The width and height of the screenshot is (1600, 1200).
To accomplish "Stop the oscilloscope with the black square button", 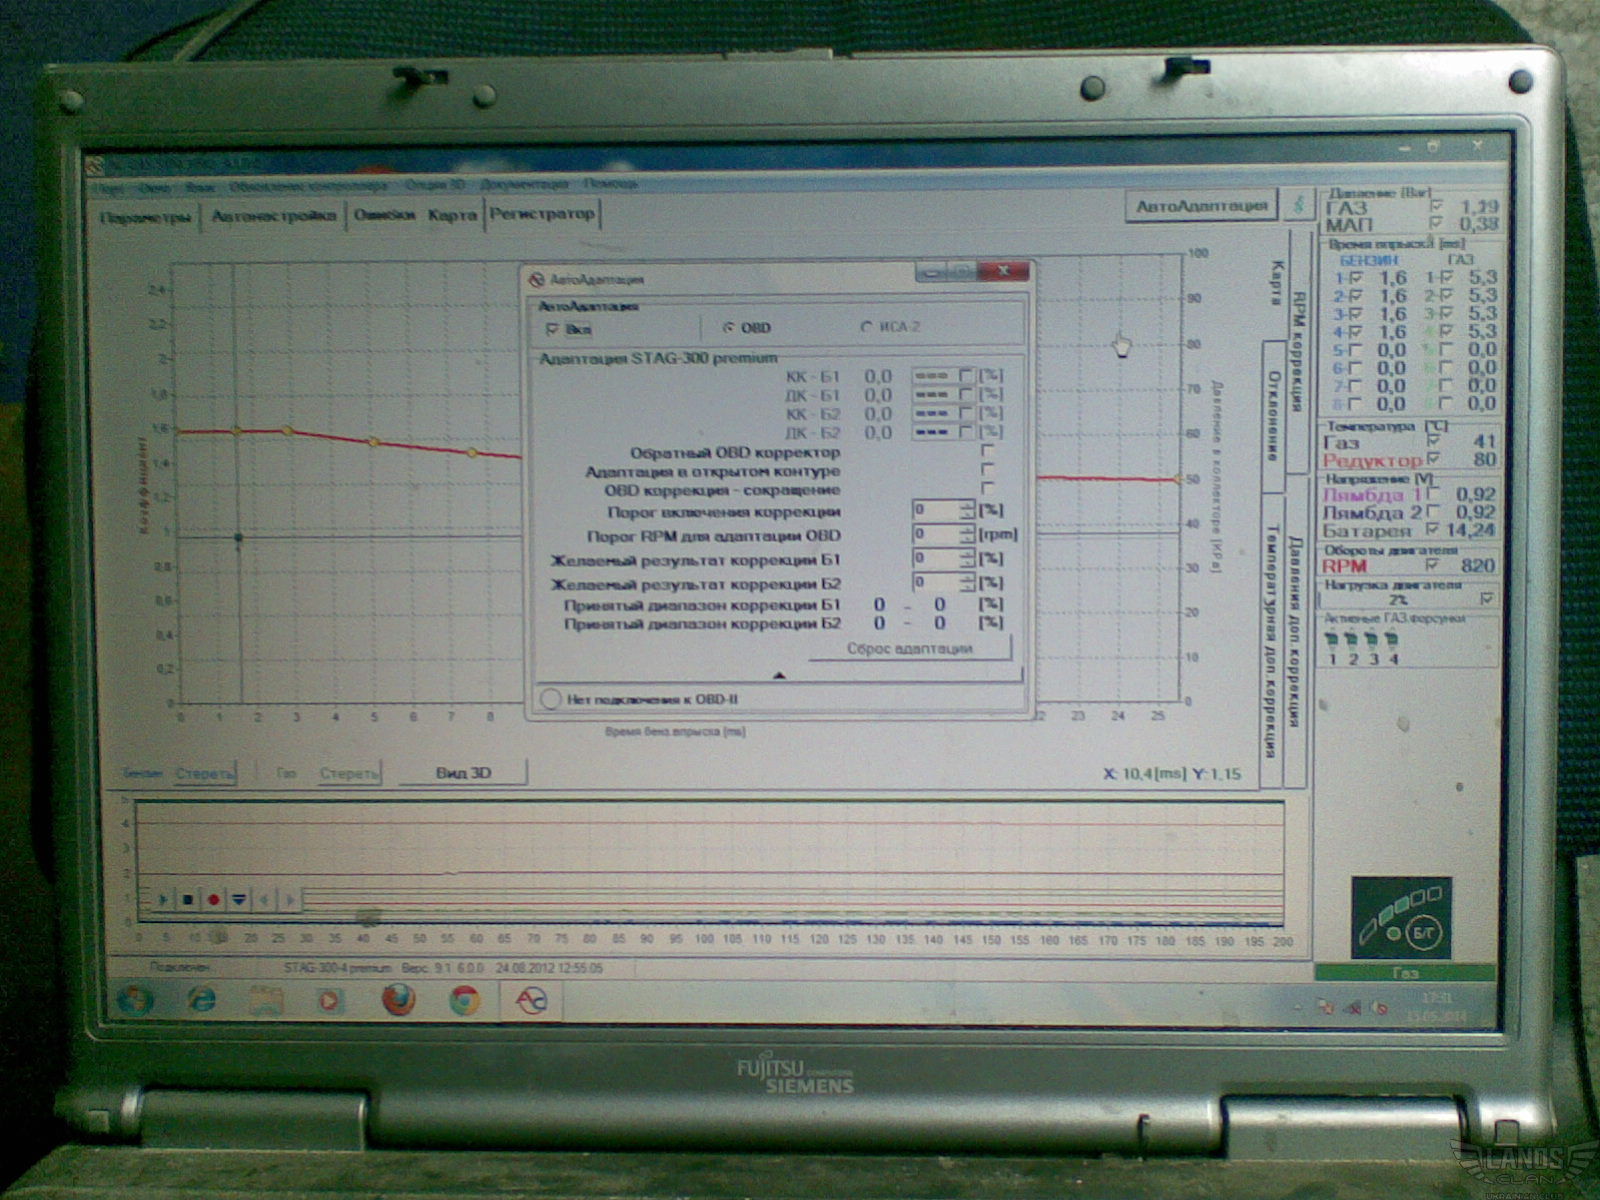I will pos(187,900).
